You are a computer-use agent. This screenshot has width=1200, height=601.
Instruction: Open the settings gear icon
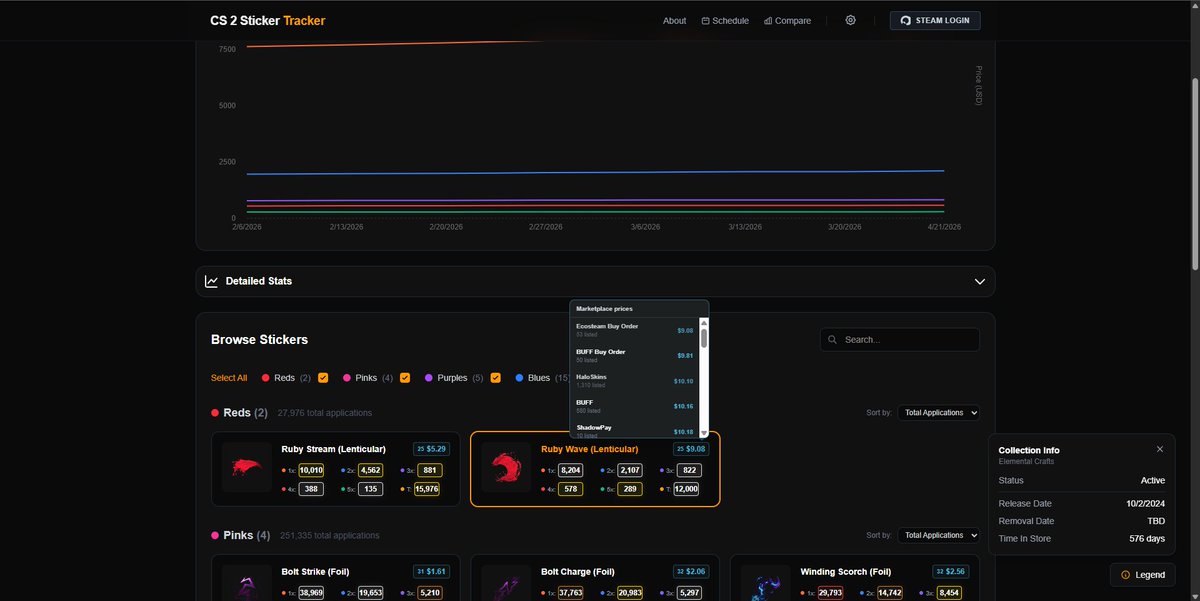[x=850, y=20]
